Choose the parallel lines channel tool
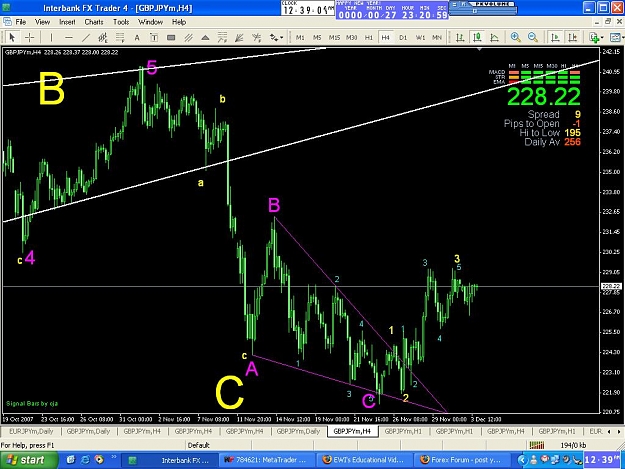 pyautogui.click(x=188, y=37)
